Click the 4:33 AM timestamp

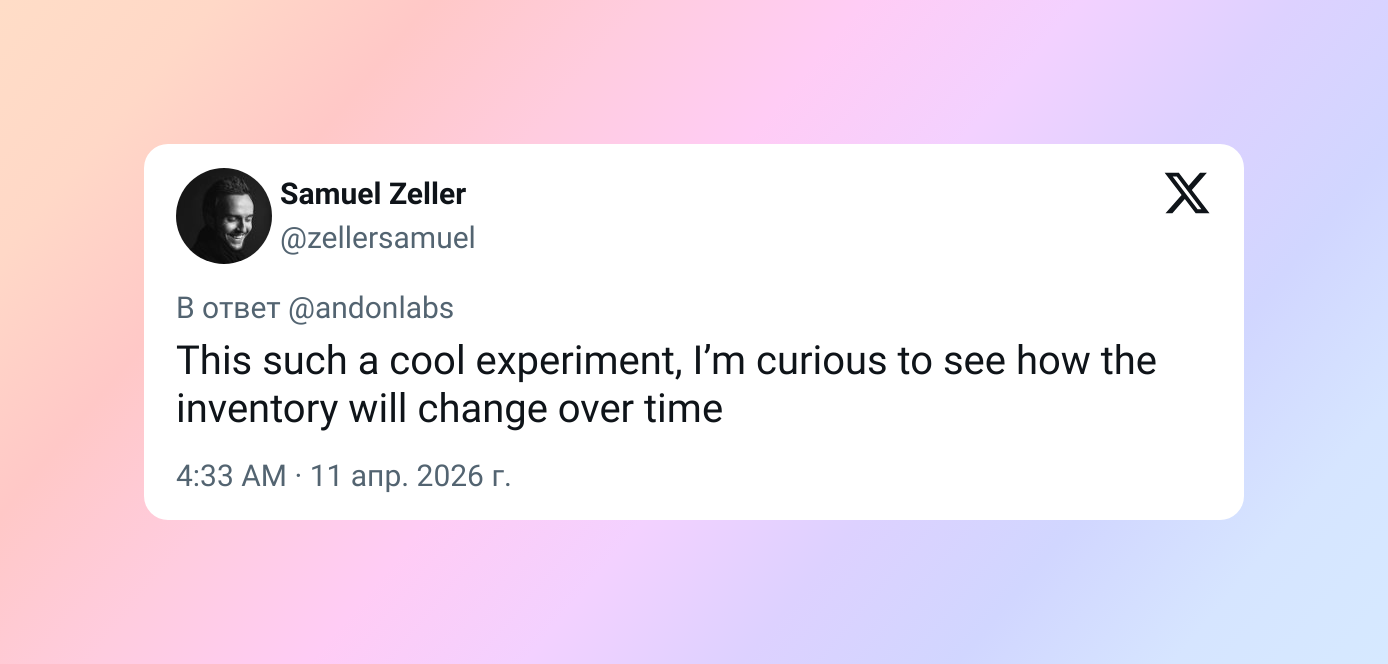(x=231, y=476)
